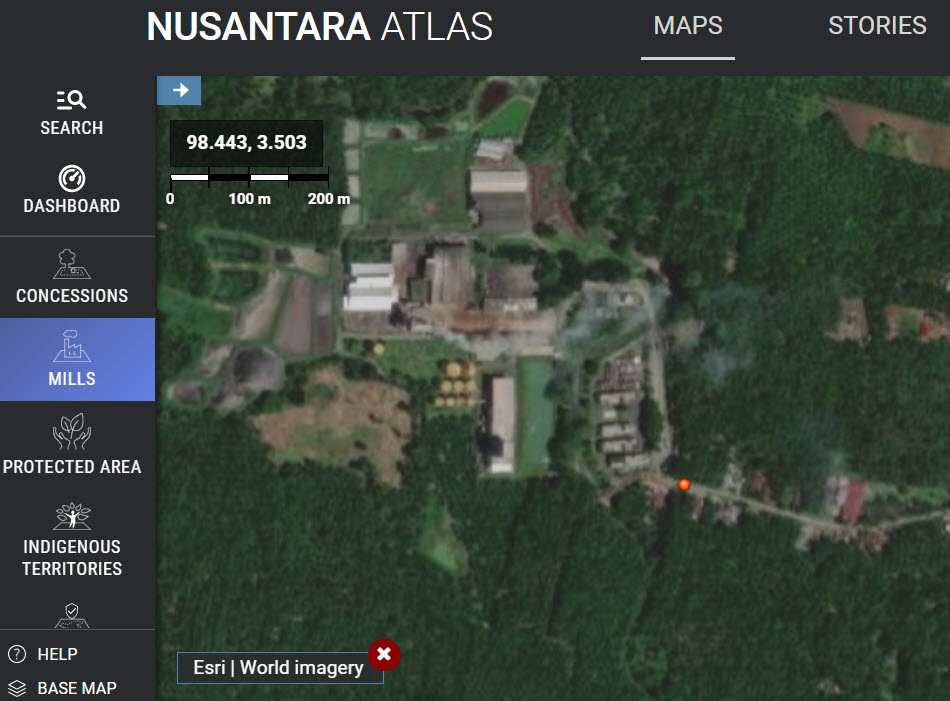Open the Indigenous Territories icon
The width and height of the screenshot is (950, 701).
(71, 516)
